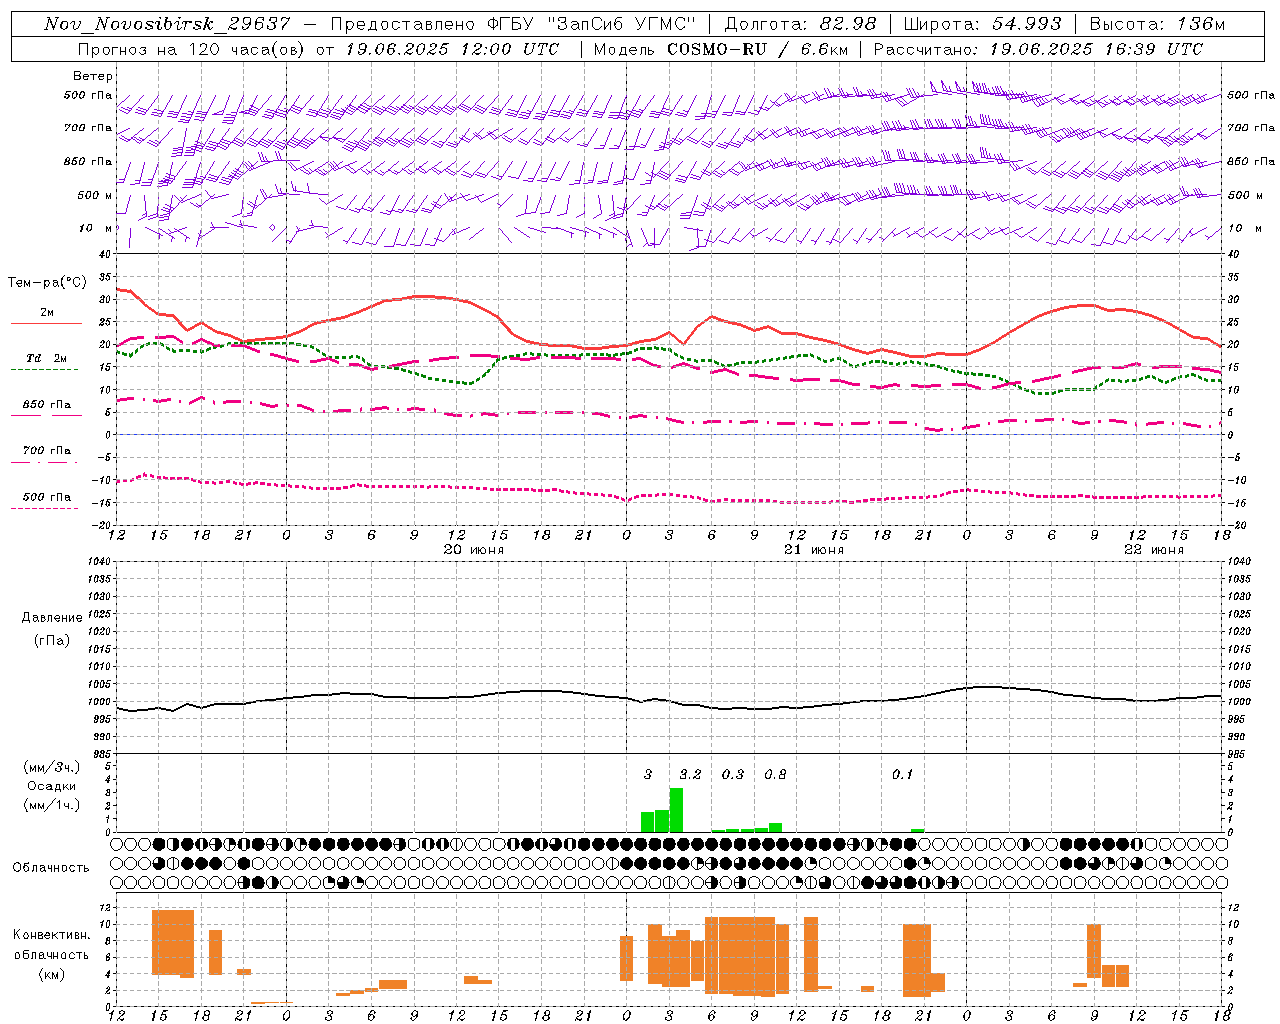
Task: Click the (гПа) unit label under Давление
Action: [x=52, y=641]
